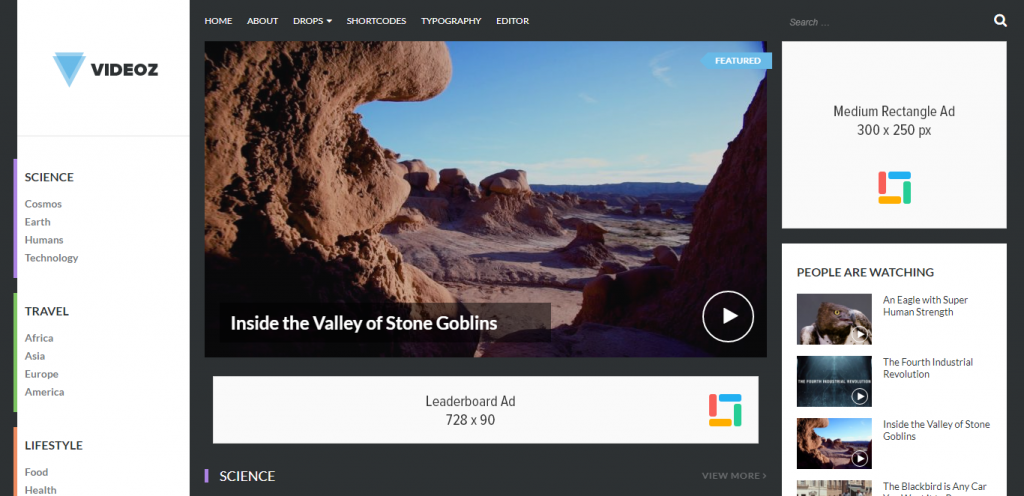Click the Medium Rectangle Ad logo icon

894,188
